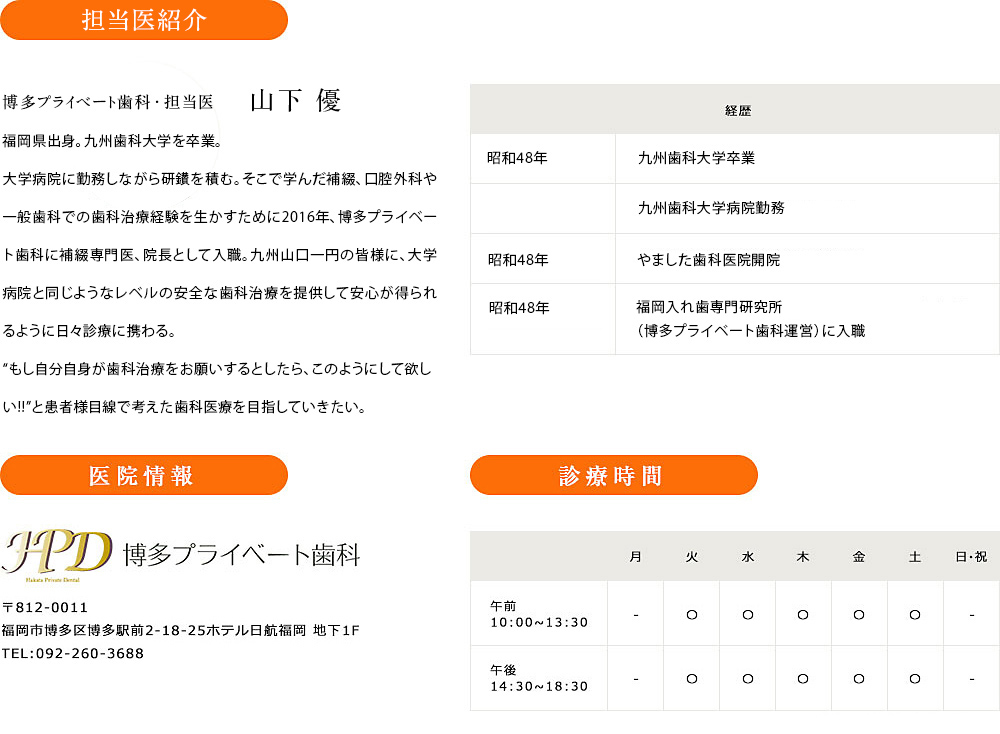Click the Tuesday morning circle mark

click(x=691, y=615)
